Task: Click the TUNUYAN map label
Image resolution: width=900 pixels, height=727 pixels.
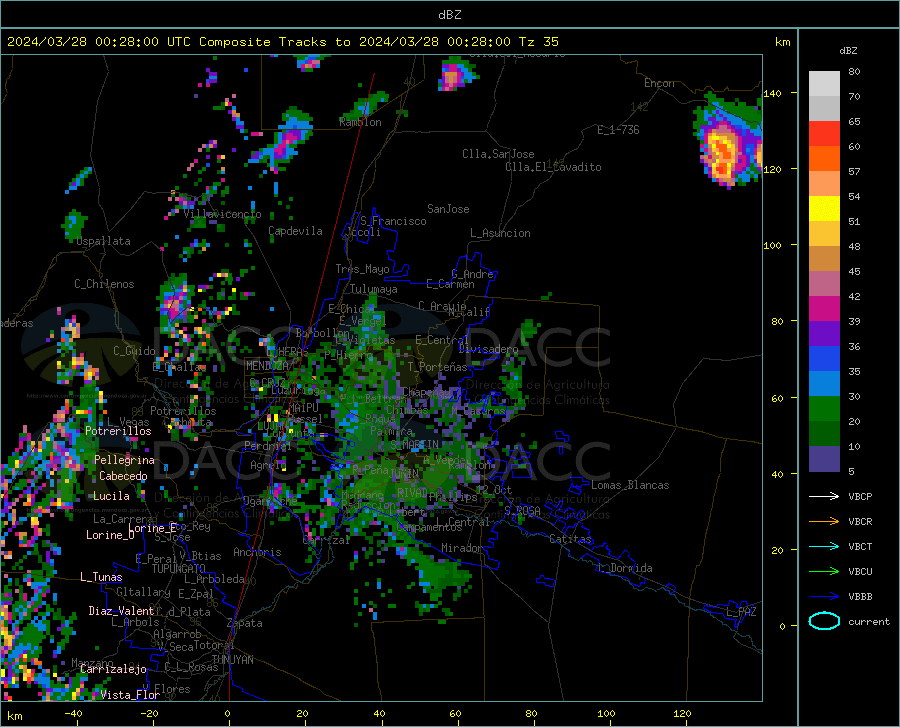Action: click(232, 660)
